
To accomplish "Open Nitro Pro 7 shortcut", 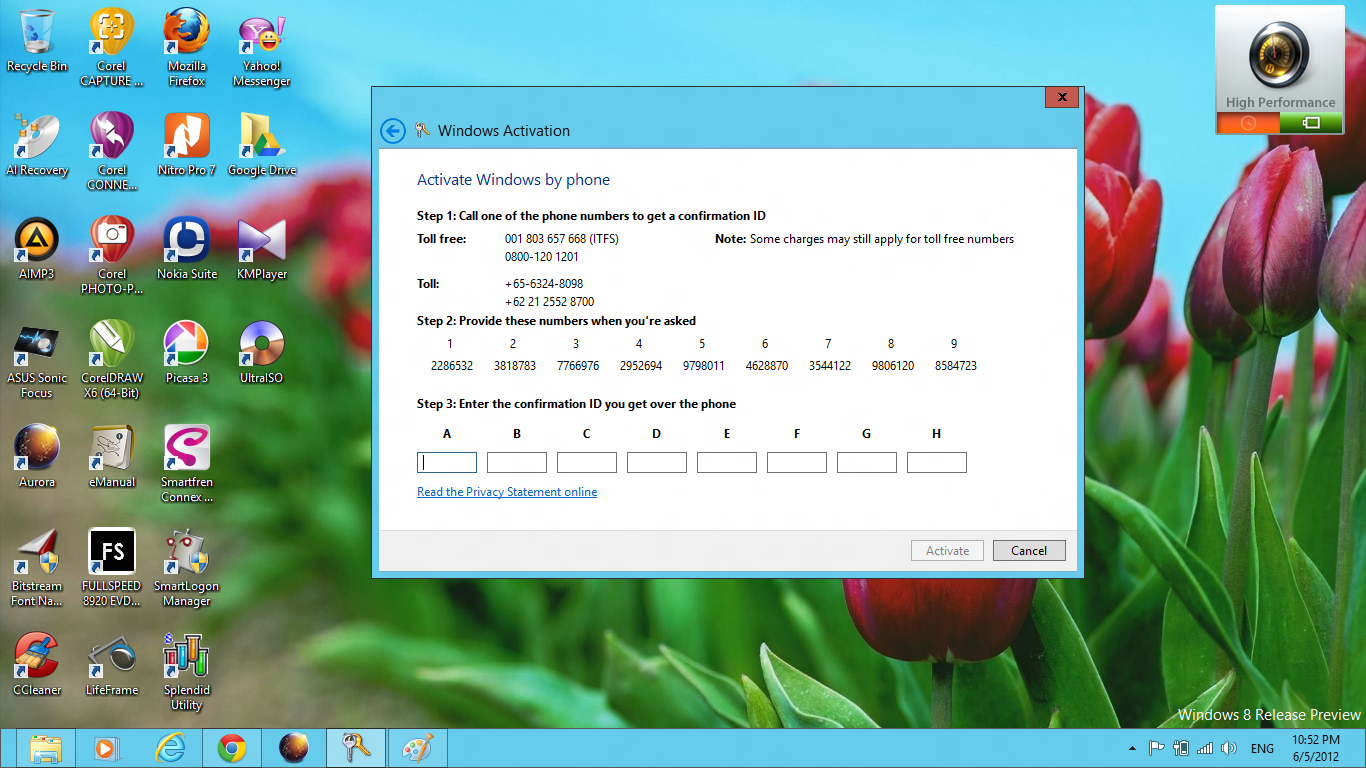I will pos(187,145).
